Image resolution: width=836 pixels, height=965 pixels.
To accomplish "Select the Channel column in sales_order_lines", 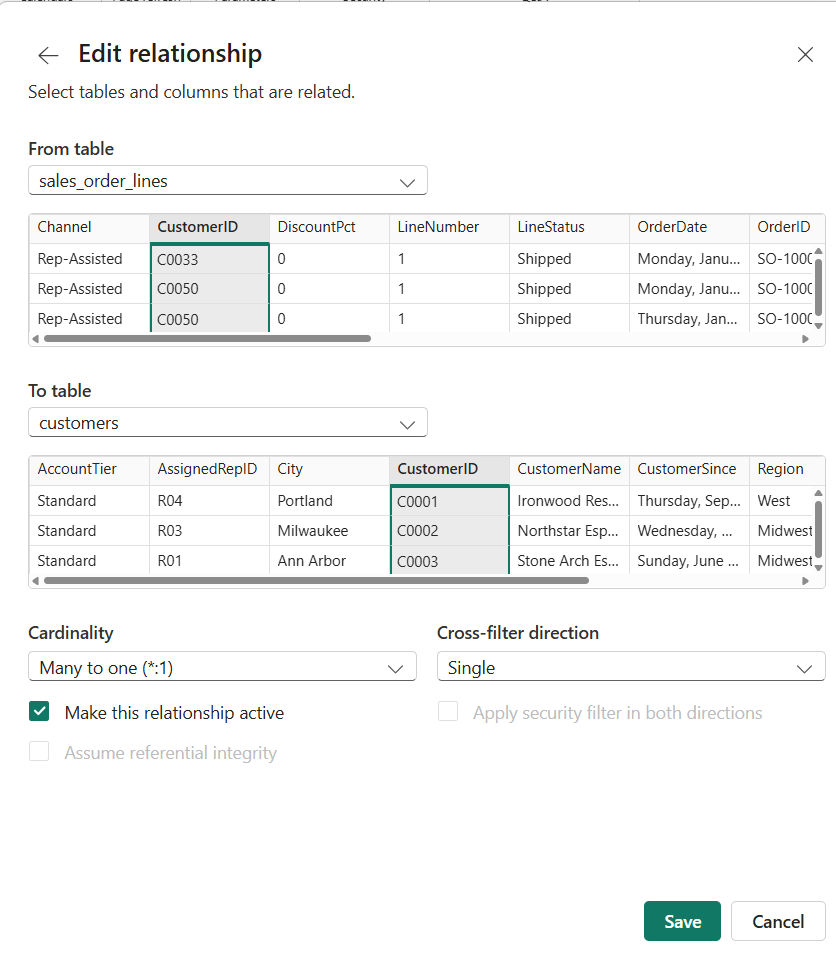I will (x=89, y=227).
